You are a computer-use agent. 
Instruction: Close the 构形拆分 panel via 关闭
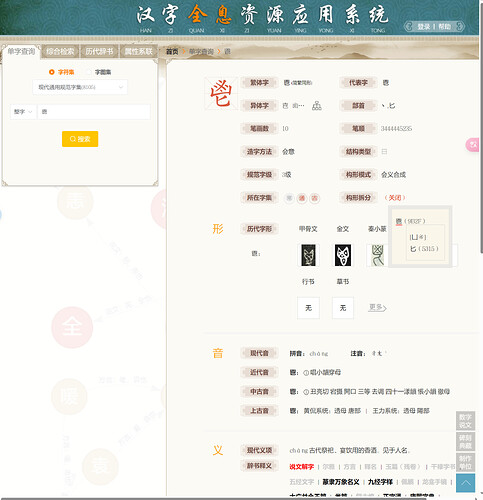click(395, 198)
